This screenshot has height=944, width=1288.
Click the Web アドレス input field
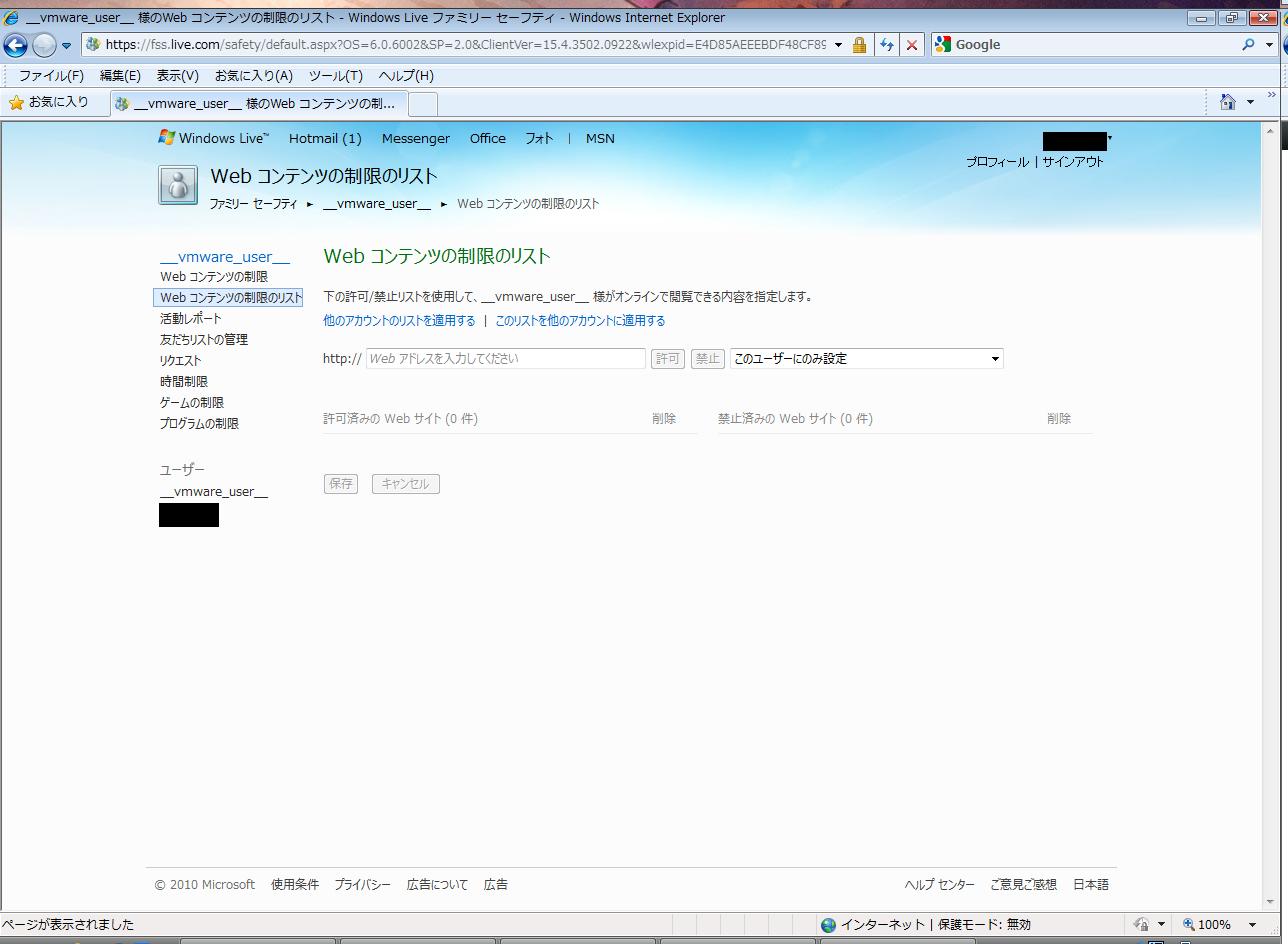pyautogui.click(x=506, y=358)
